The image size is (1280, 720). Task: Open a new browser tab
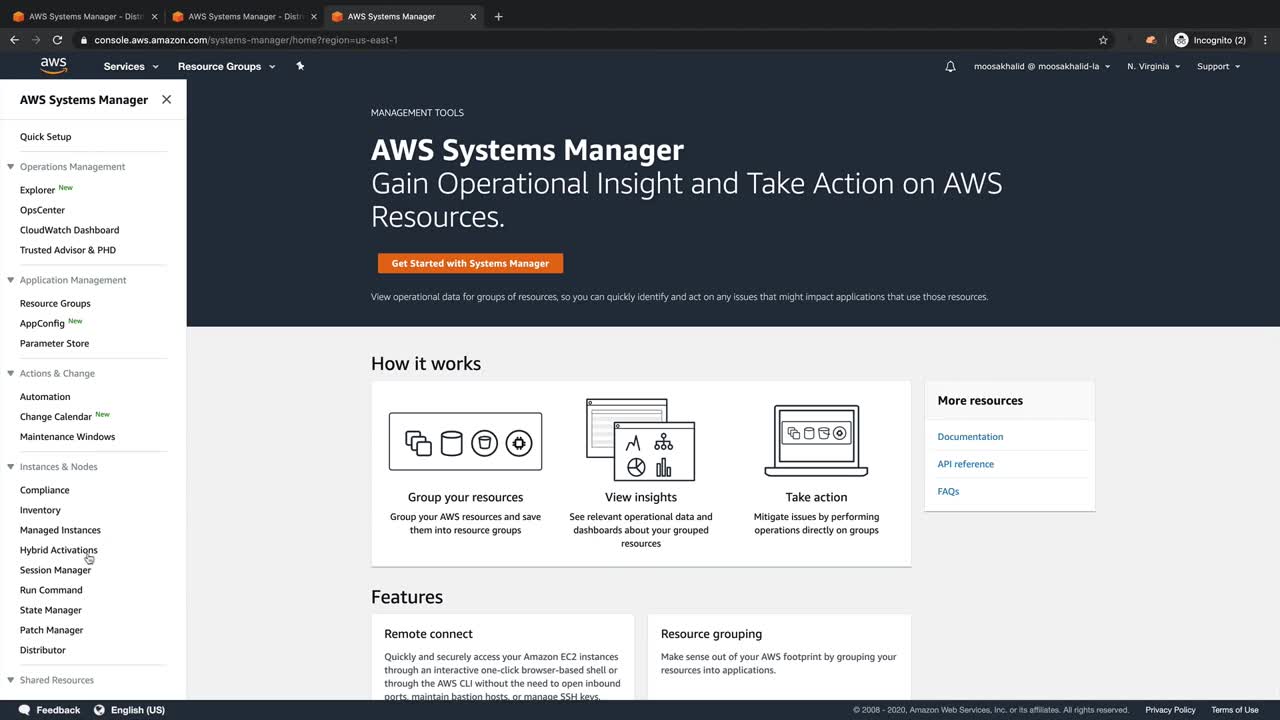[x=499, y=16]
